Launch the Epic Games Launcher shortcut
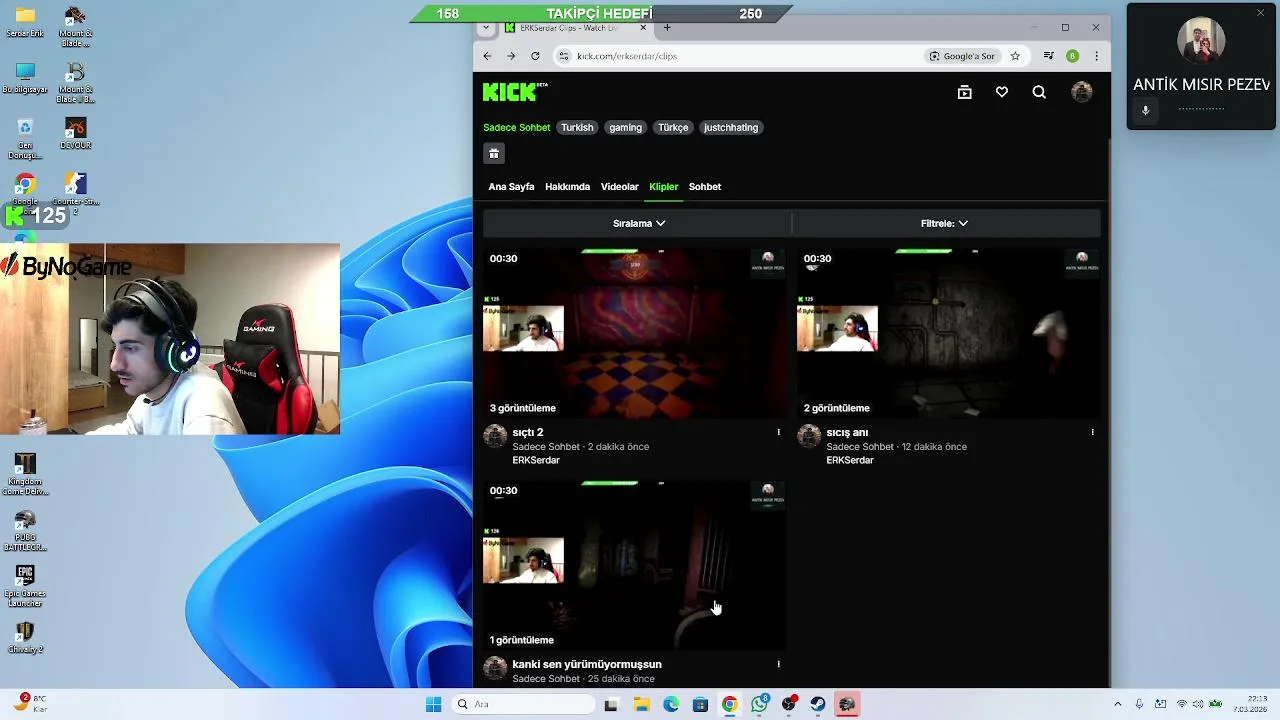Screen dimensions: 1280x720 25,586
